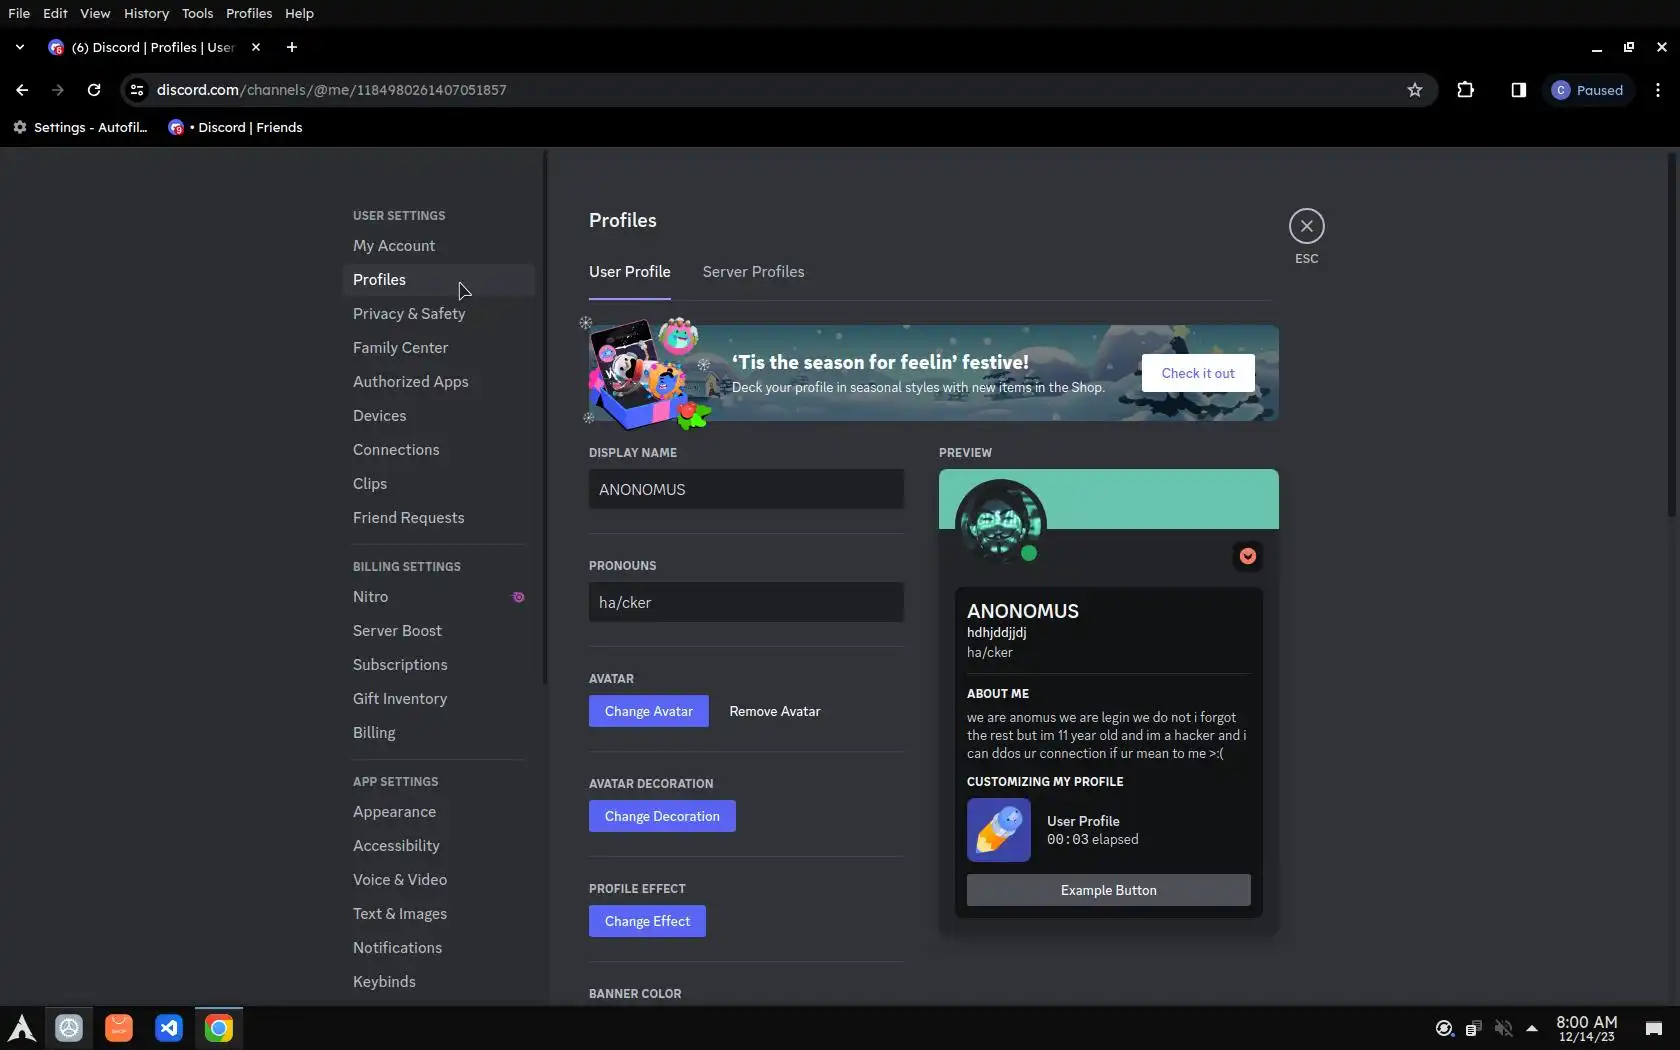Open the Tools menu
Viewport: 1680px width, 1050px height.
197,13
